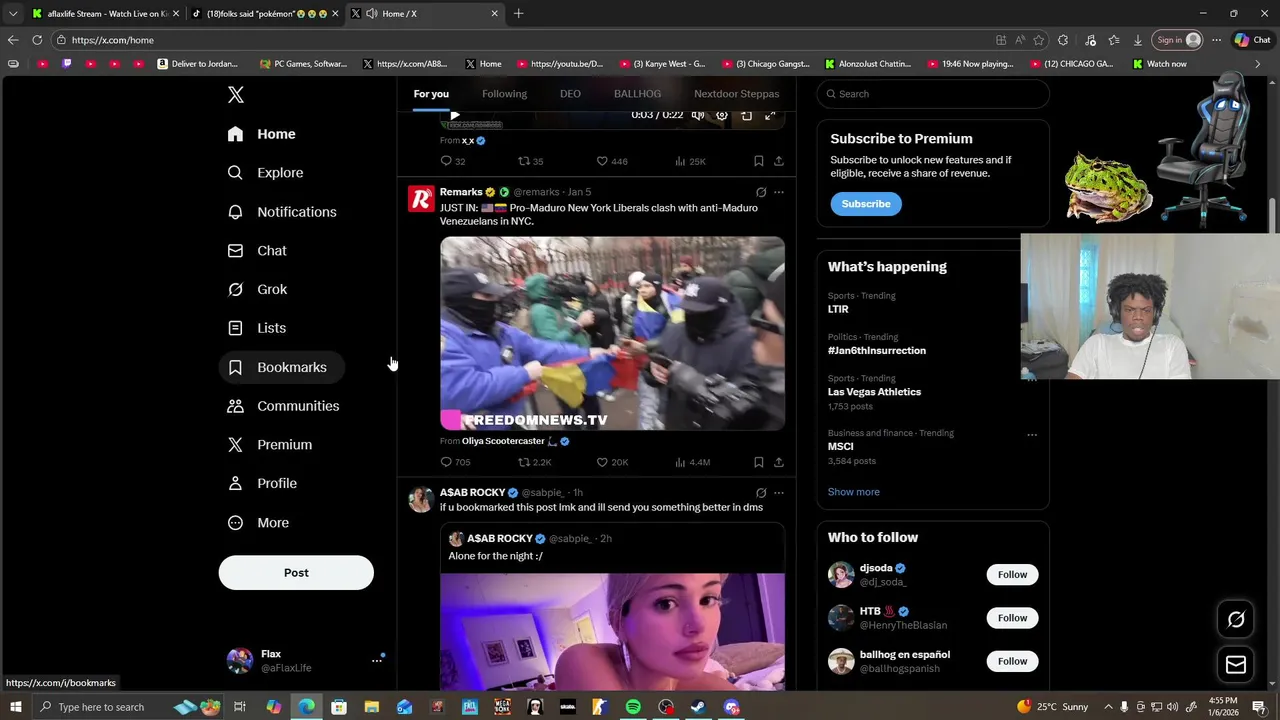Click the Grok icon on the Remarks post
The width and height of the screenshot is (1280, 720).
tap(761, 192)
